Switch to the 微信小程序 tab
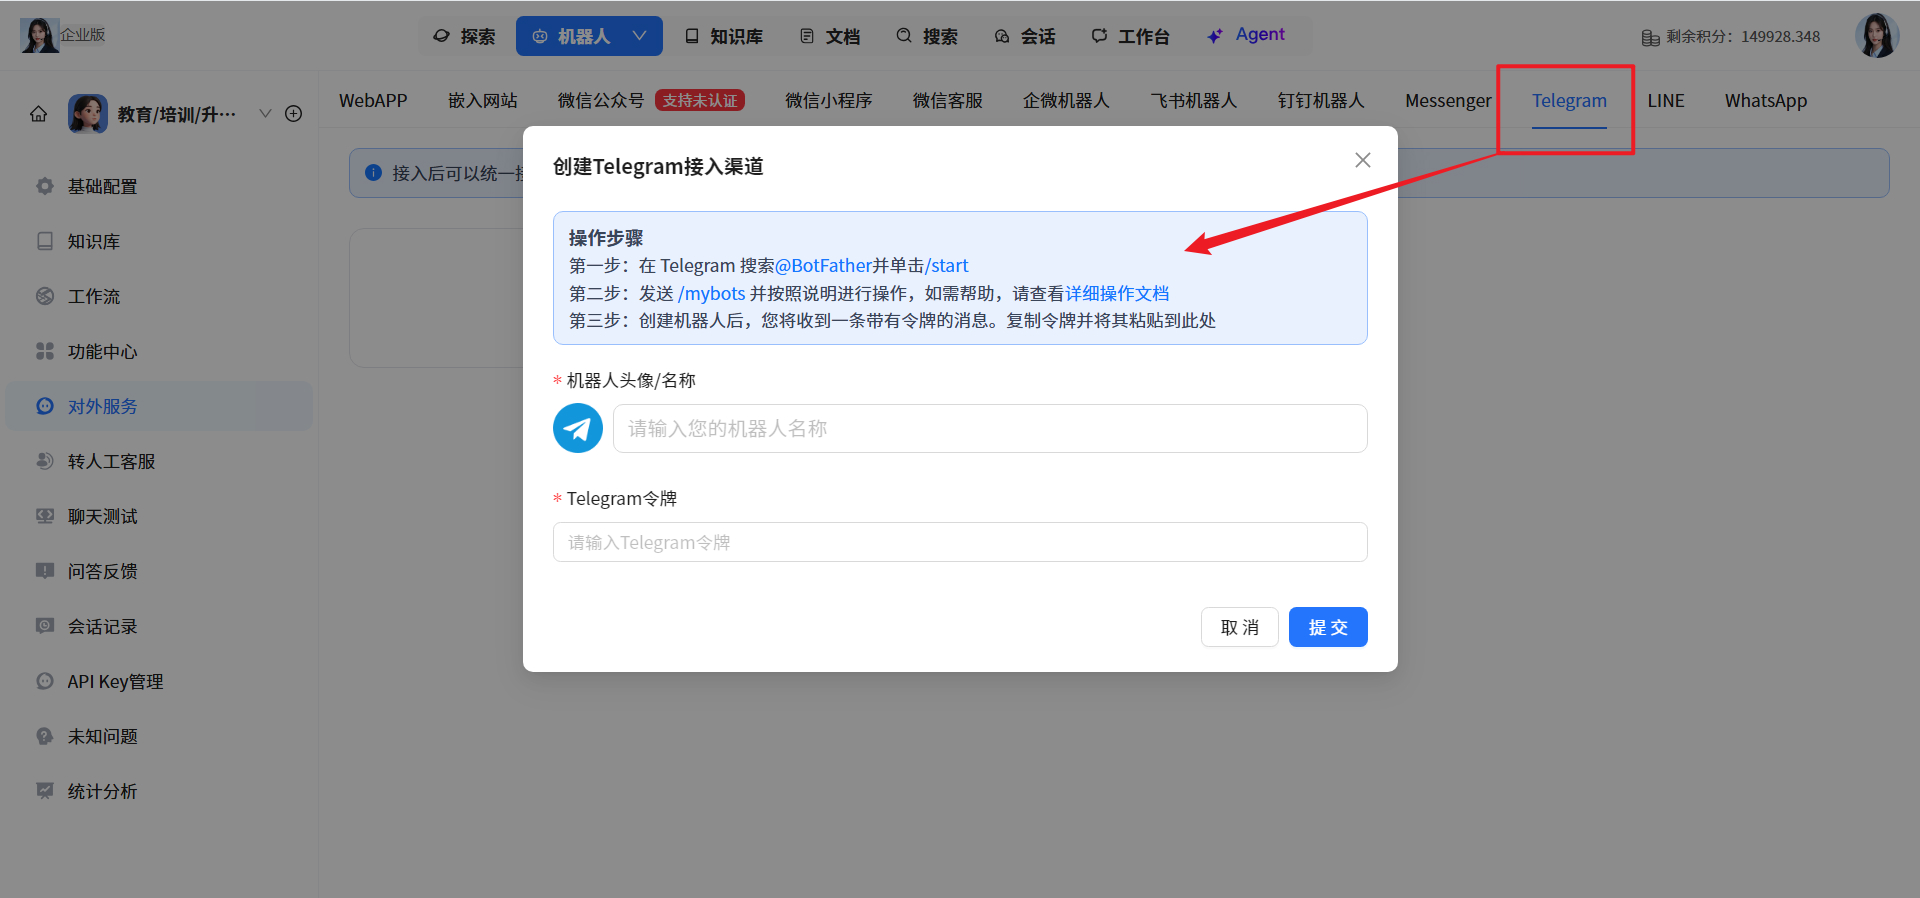 tap(829, 100)
